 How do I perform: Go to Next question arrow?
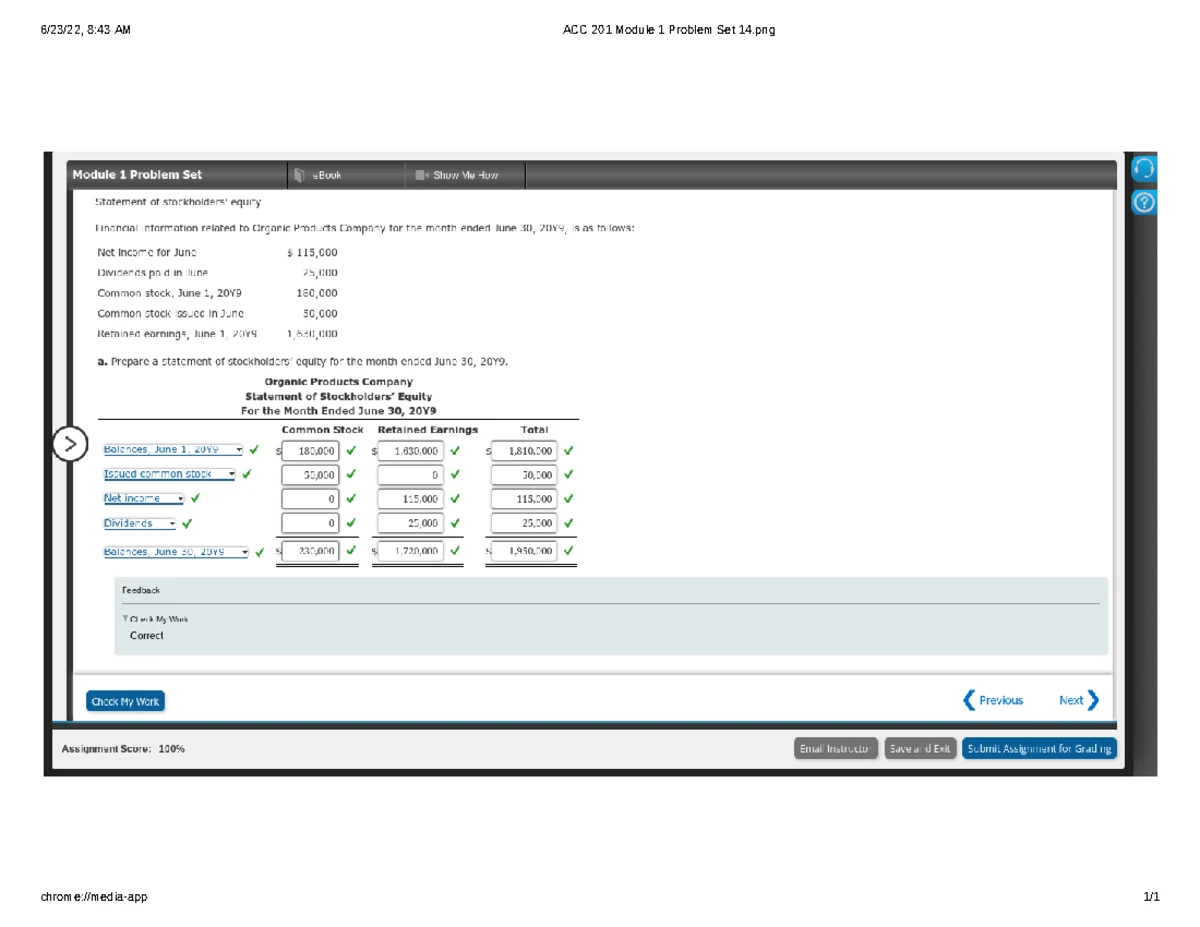pyautogui.click(x=1092, y=700)
